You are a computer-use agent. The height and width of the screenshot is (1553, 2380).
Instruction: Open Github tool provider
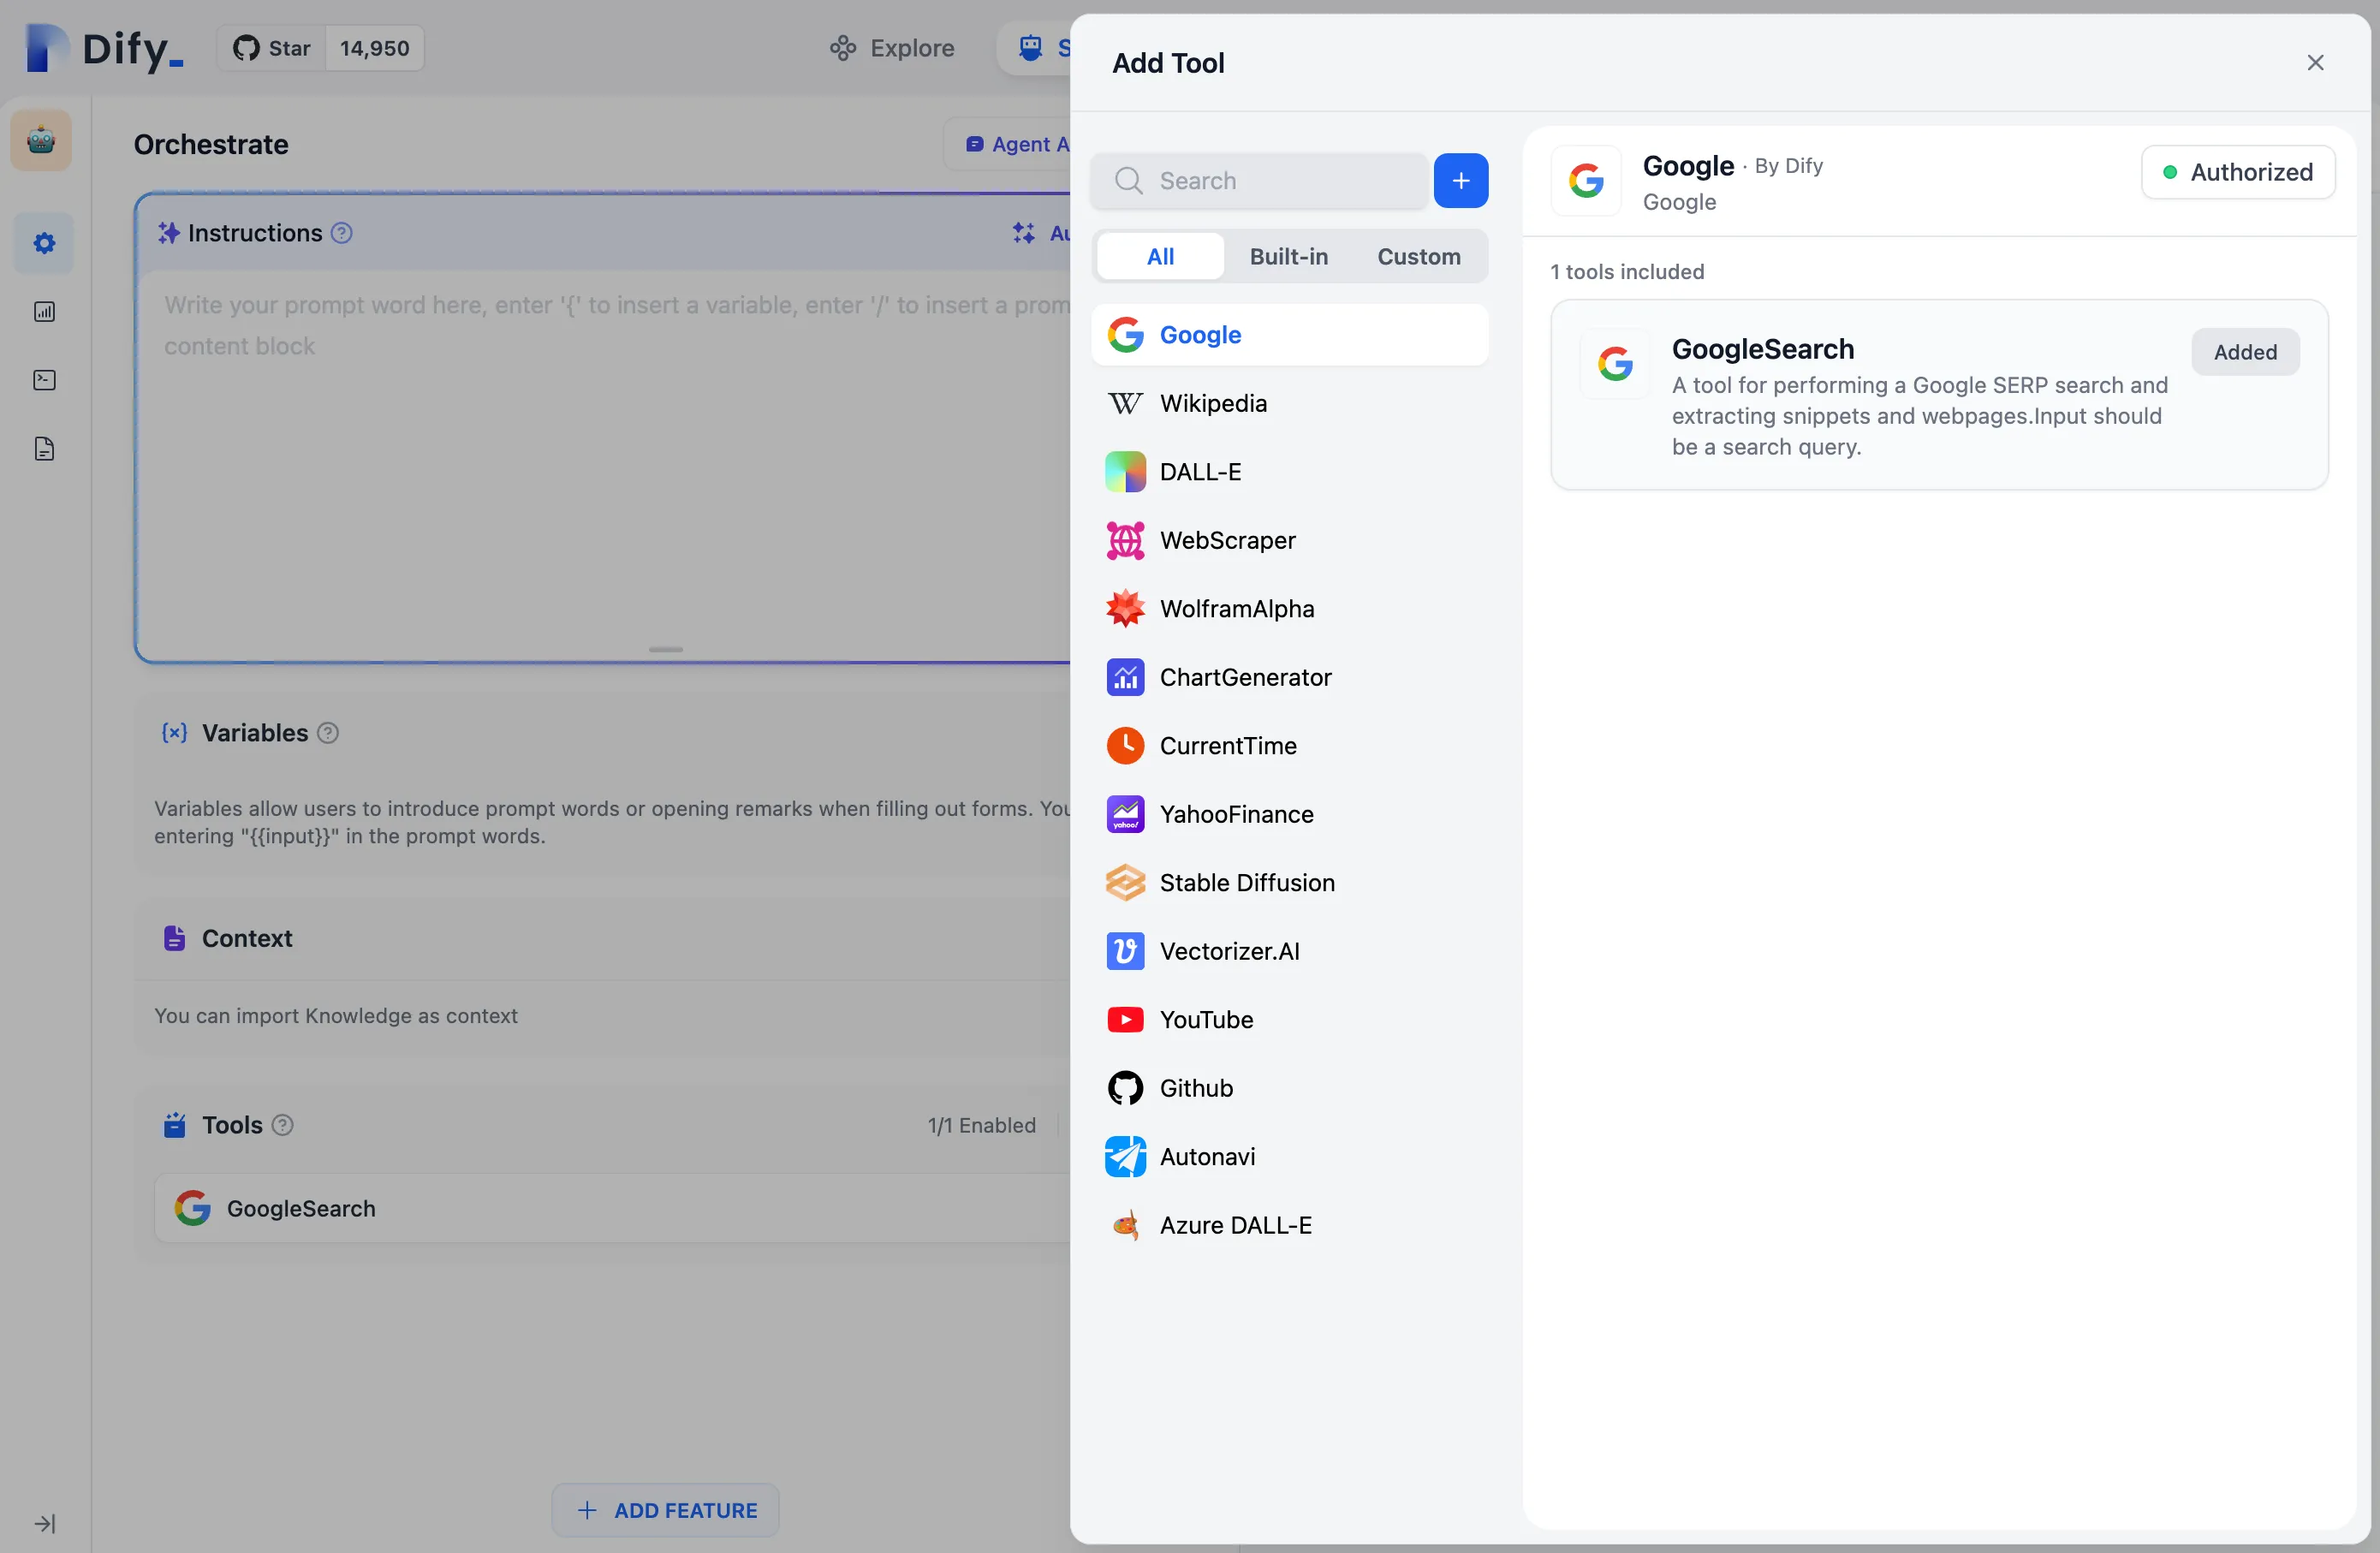[x=1195, y=1088]
